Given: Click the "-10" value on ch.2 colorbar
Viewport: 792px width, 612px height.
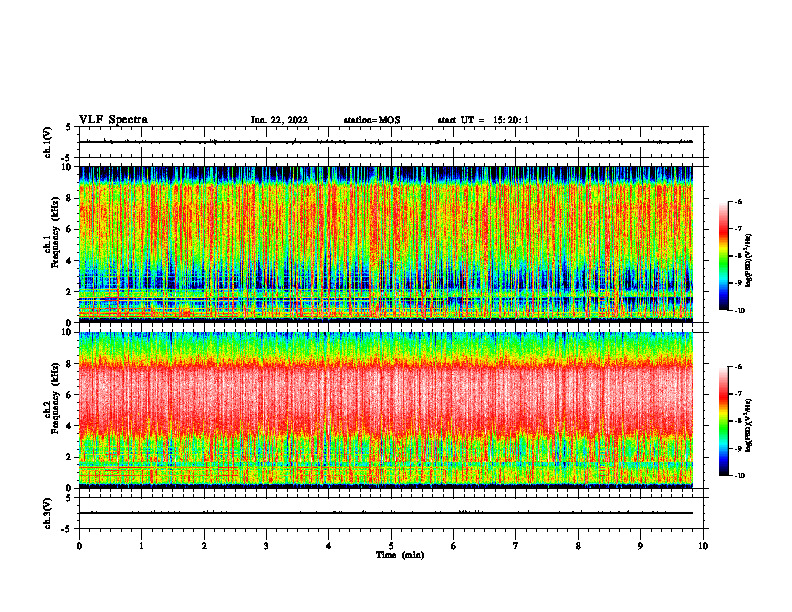Looking at the screenshot, I should (x=739, y=476).
